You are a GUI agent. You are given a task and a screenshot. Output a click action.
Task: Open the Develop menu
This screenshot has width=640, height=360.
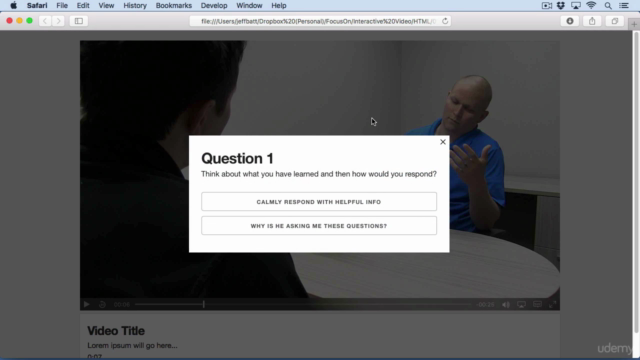(x=214, y=6)
